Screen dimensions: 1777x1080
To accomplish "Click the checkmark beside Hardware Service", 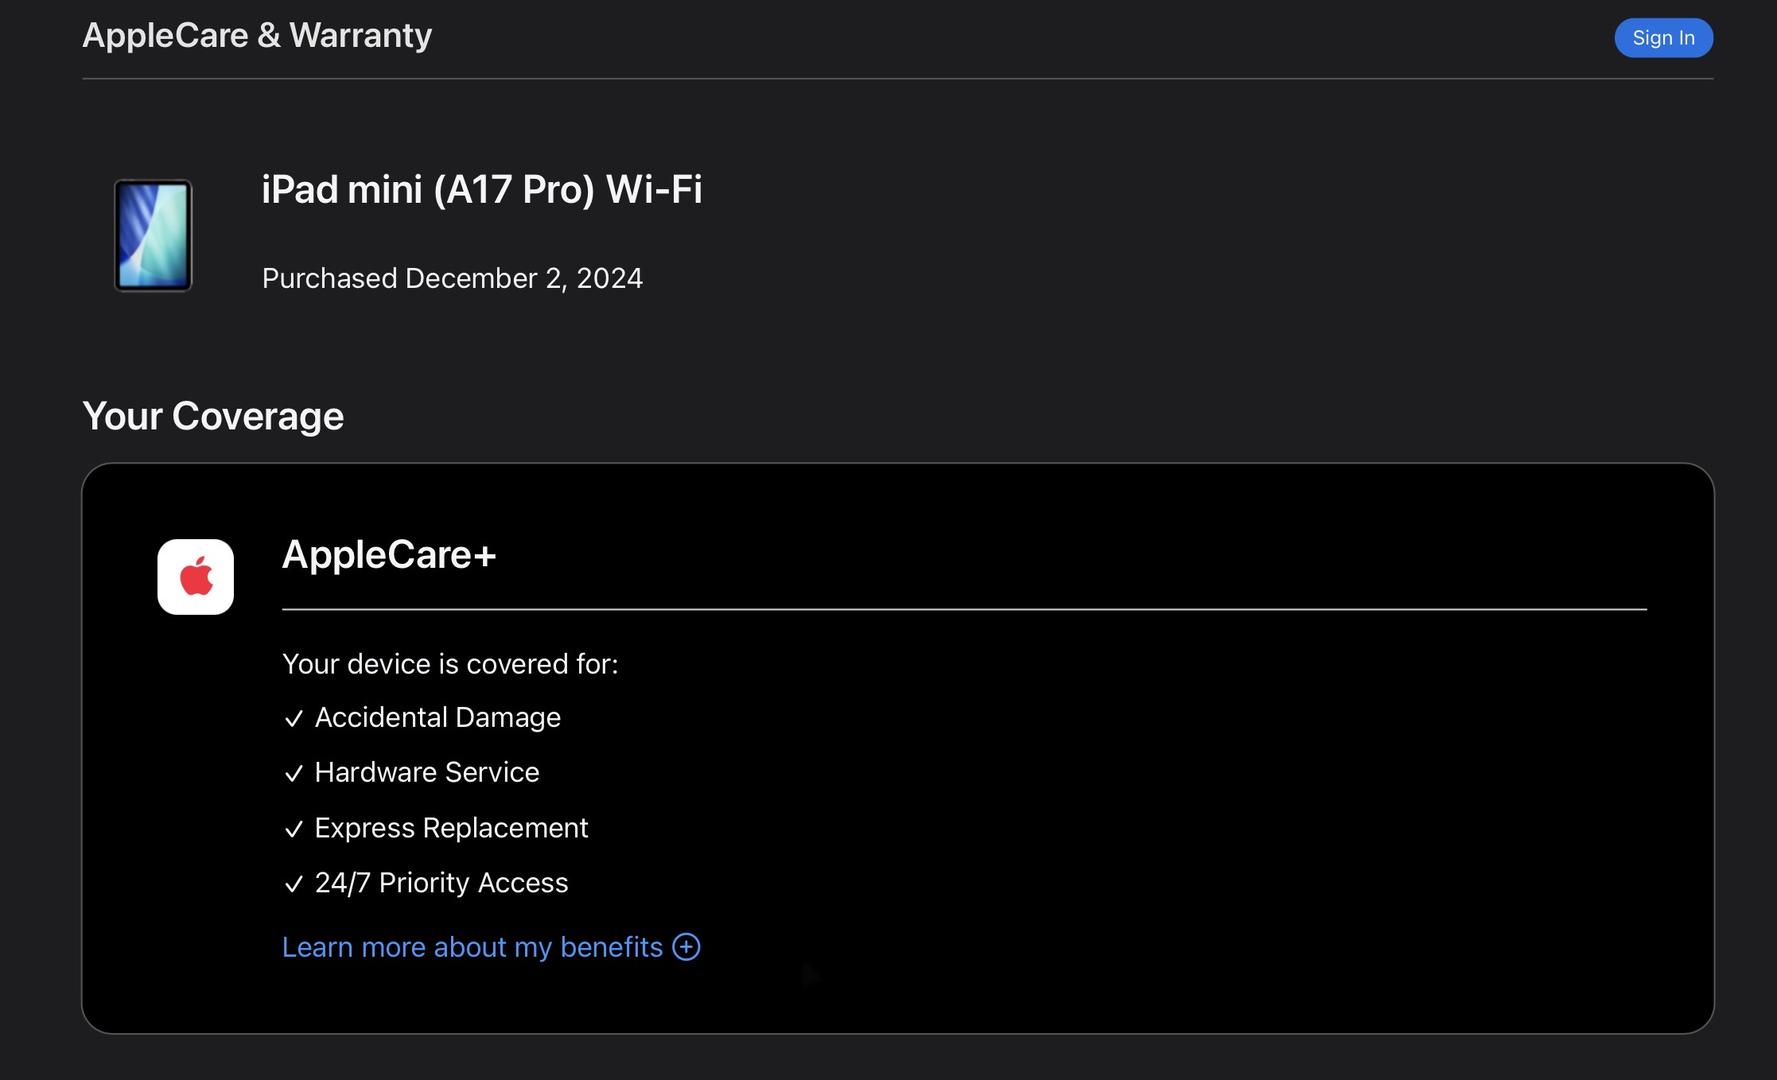I will (294, 774).
